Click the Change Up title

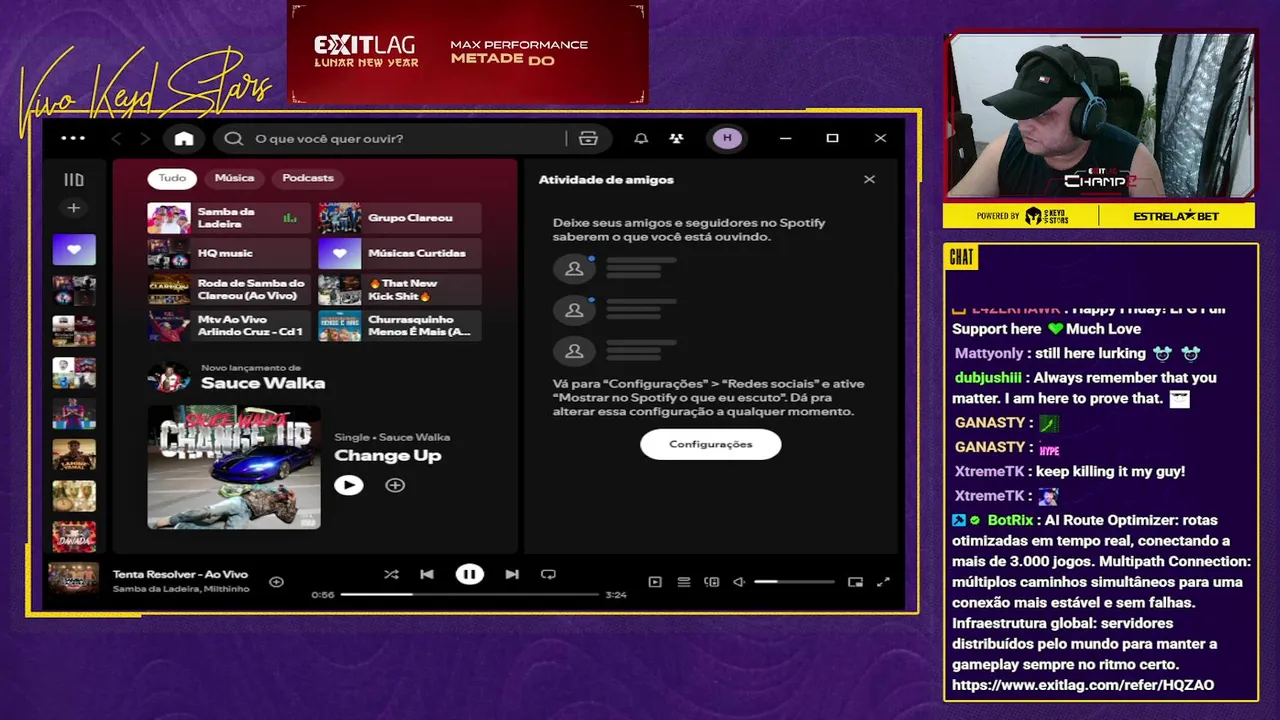387,456
